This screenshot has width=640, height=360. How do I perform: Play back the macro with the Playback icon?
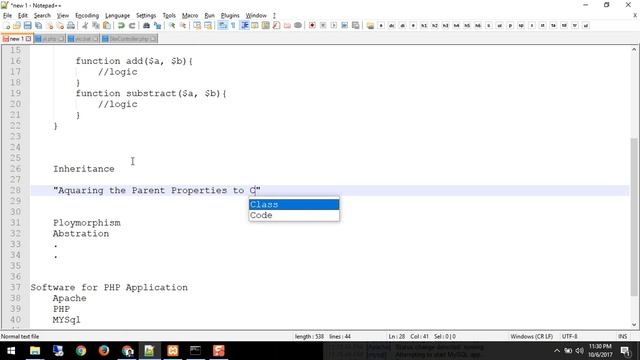[334, 26]
